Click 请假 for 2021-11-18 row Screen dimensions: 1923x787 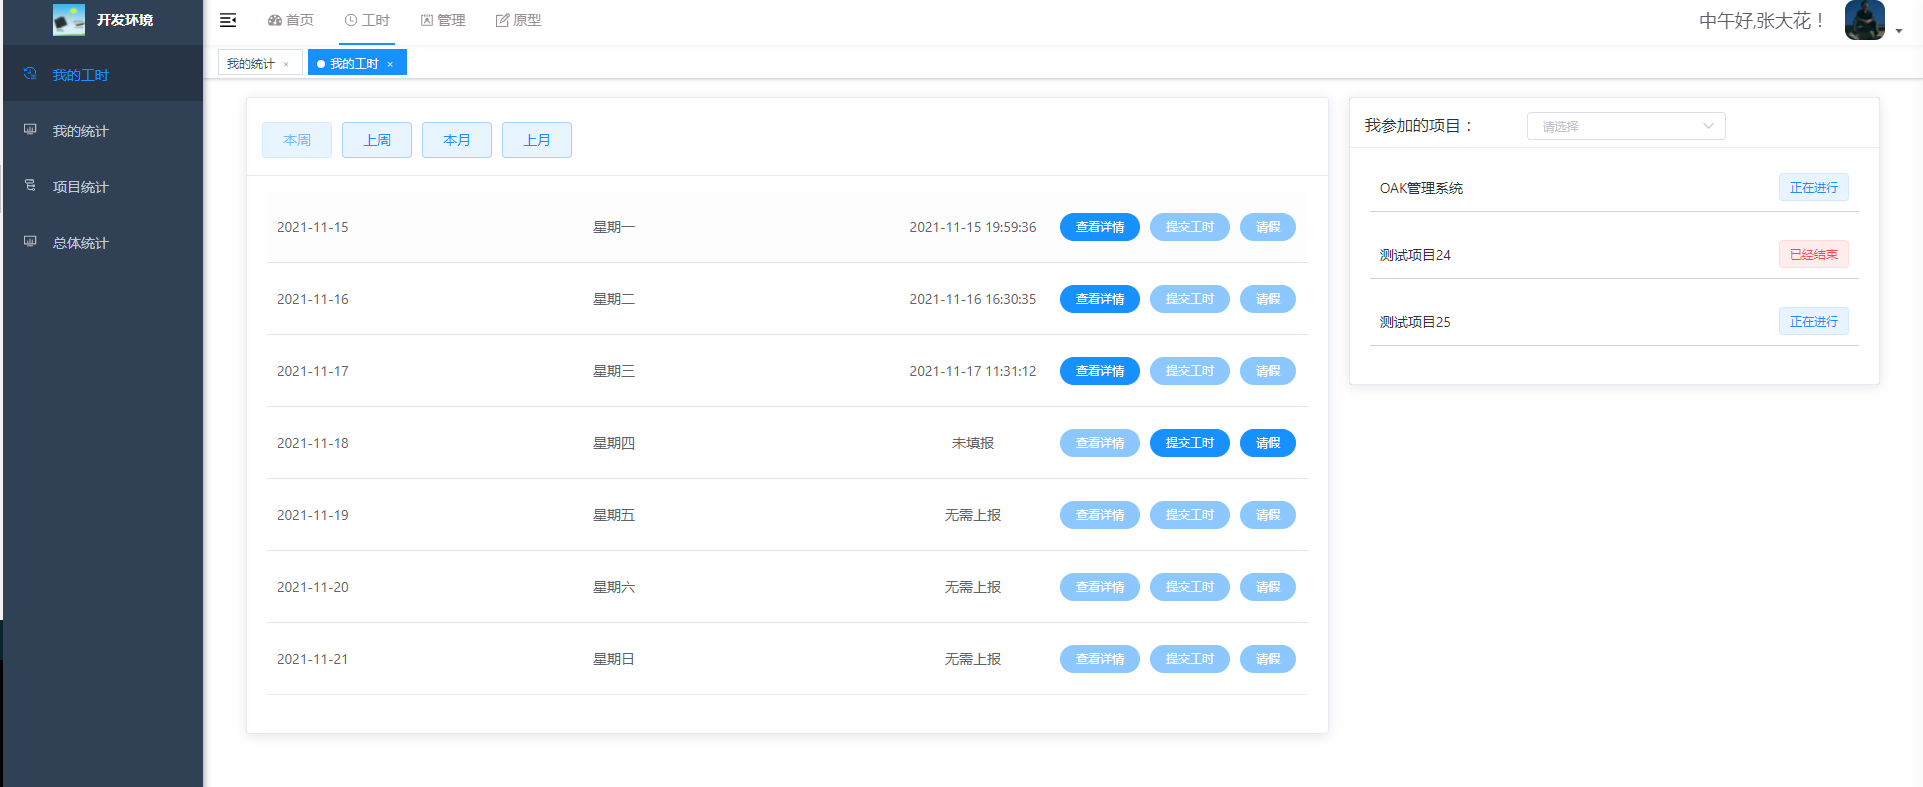pyautogui.click(x=1268, y=443)
